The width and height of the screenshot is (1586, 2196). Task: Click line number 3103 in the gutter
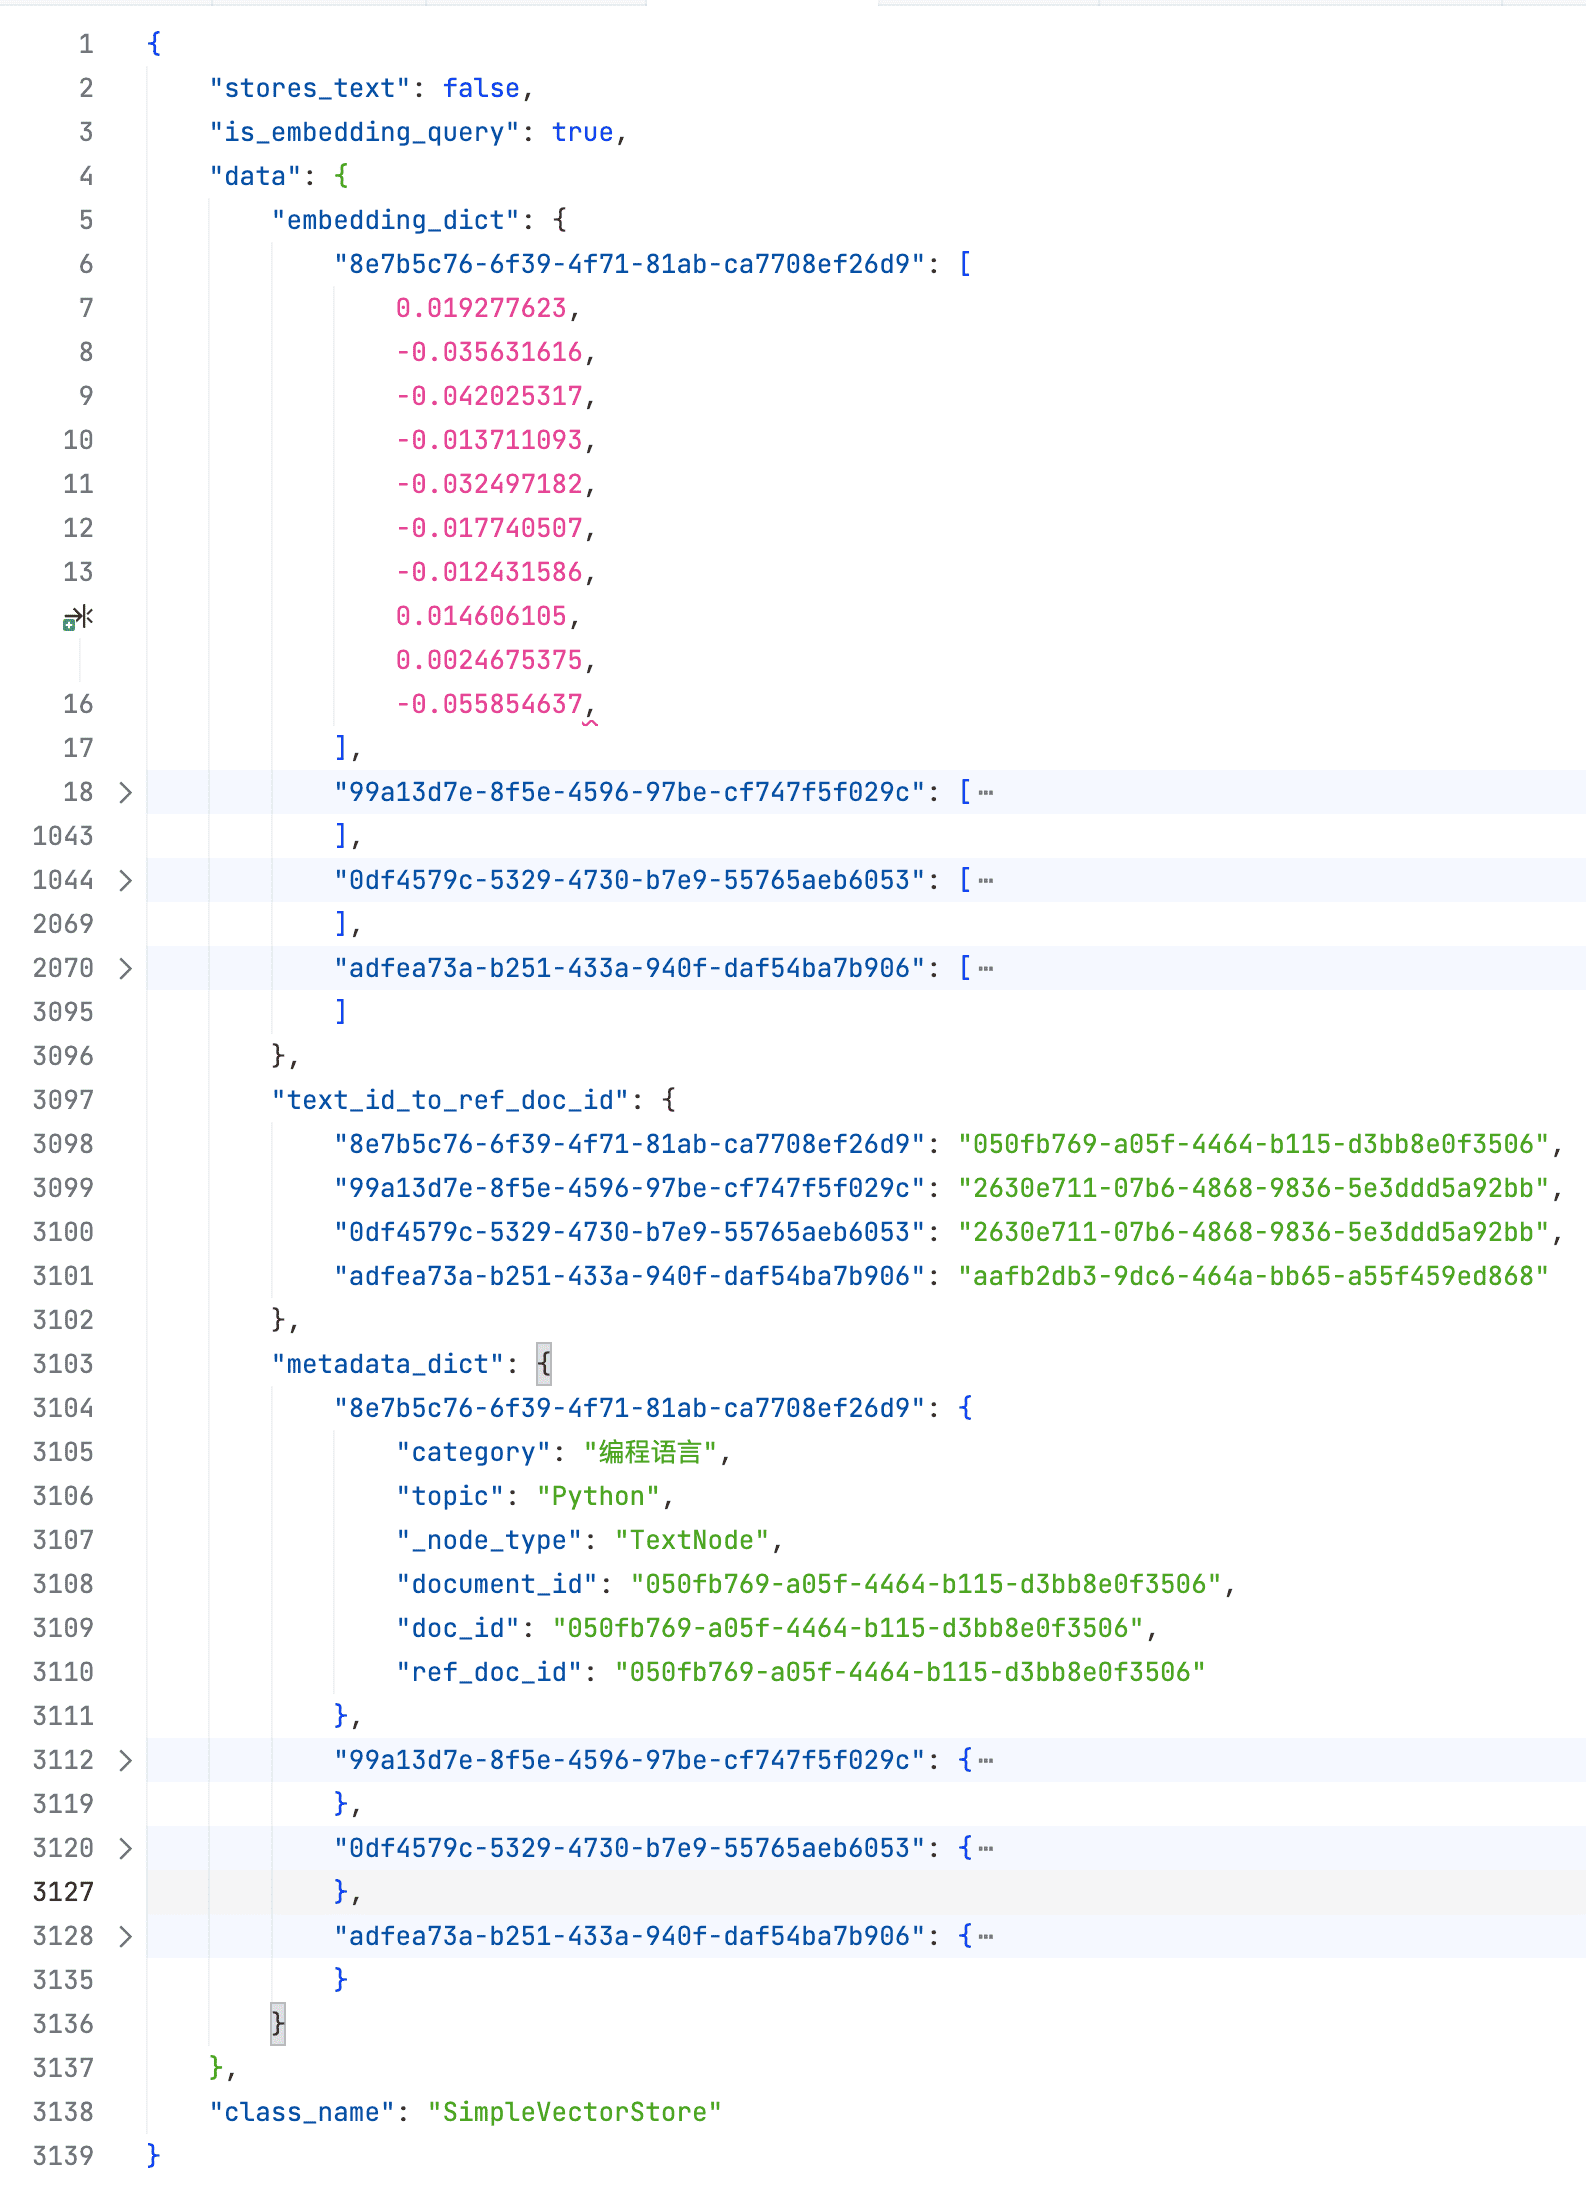coord(63,1365)
